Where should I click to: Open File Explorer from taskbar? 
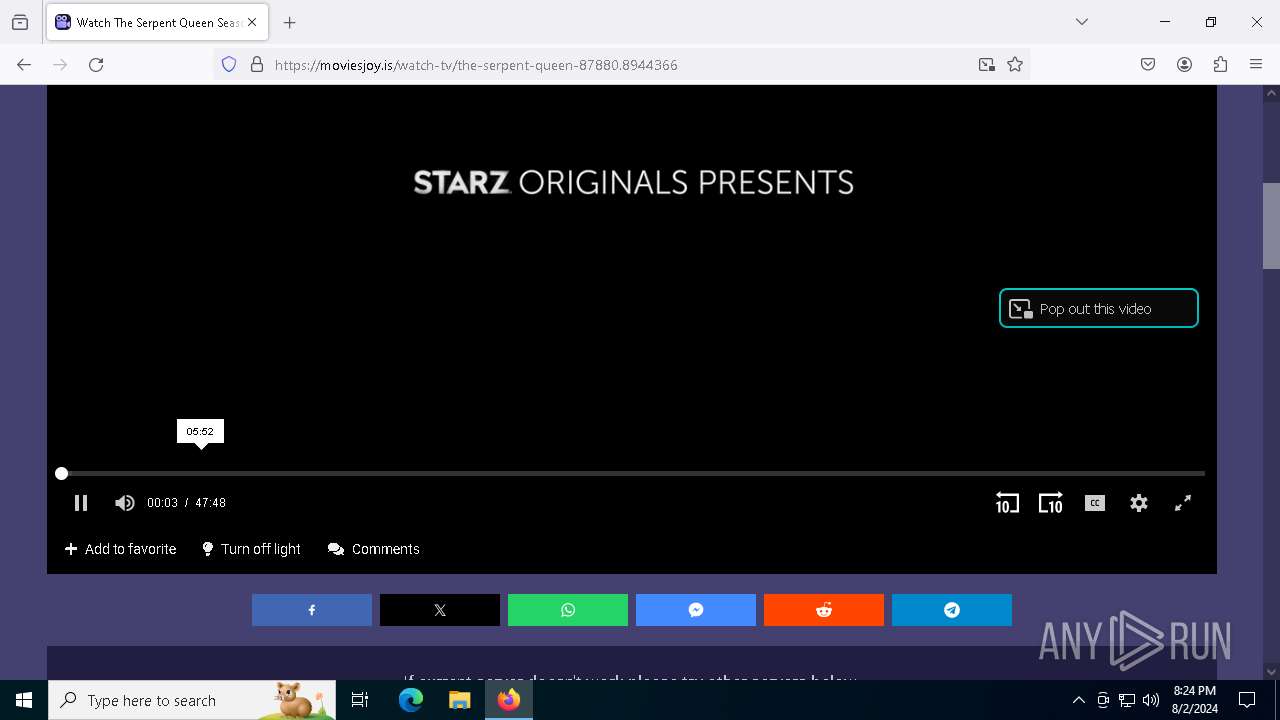tap(459, 700)
